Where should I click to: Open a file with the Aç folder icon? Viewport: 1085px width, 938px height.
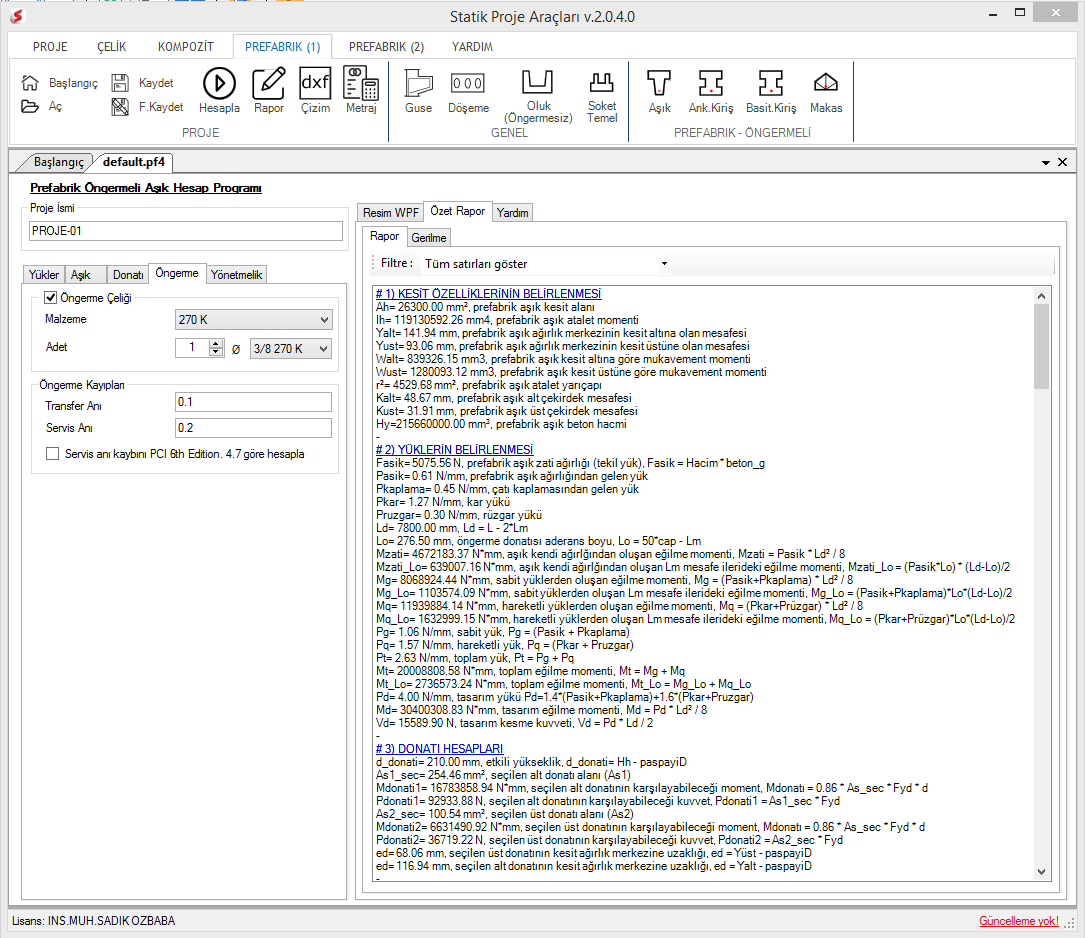(30, 107)
